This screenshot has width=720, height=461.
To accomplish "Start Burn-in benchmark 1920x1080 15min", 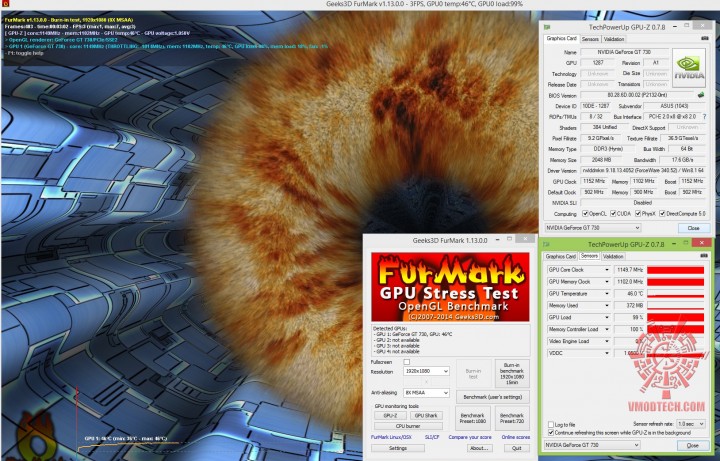I will click(512, 374).
